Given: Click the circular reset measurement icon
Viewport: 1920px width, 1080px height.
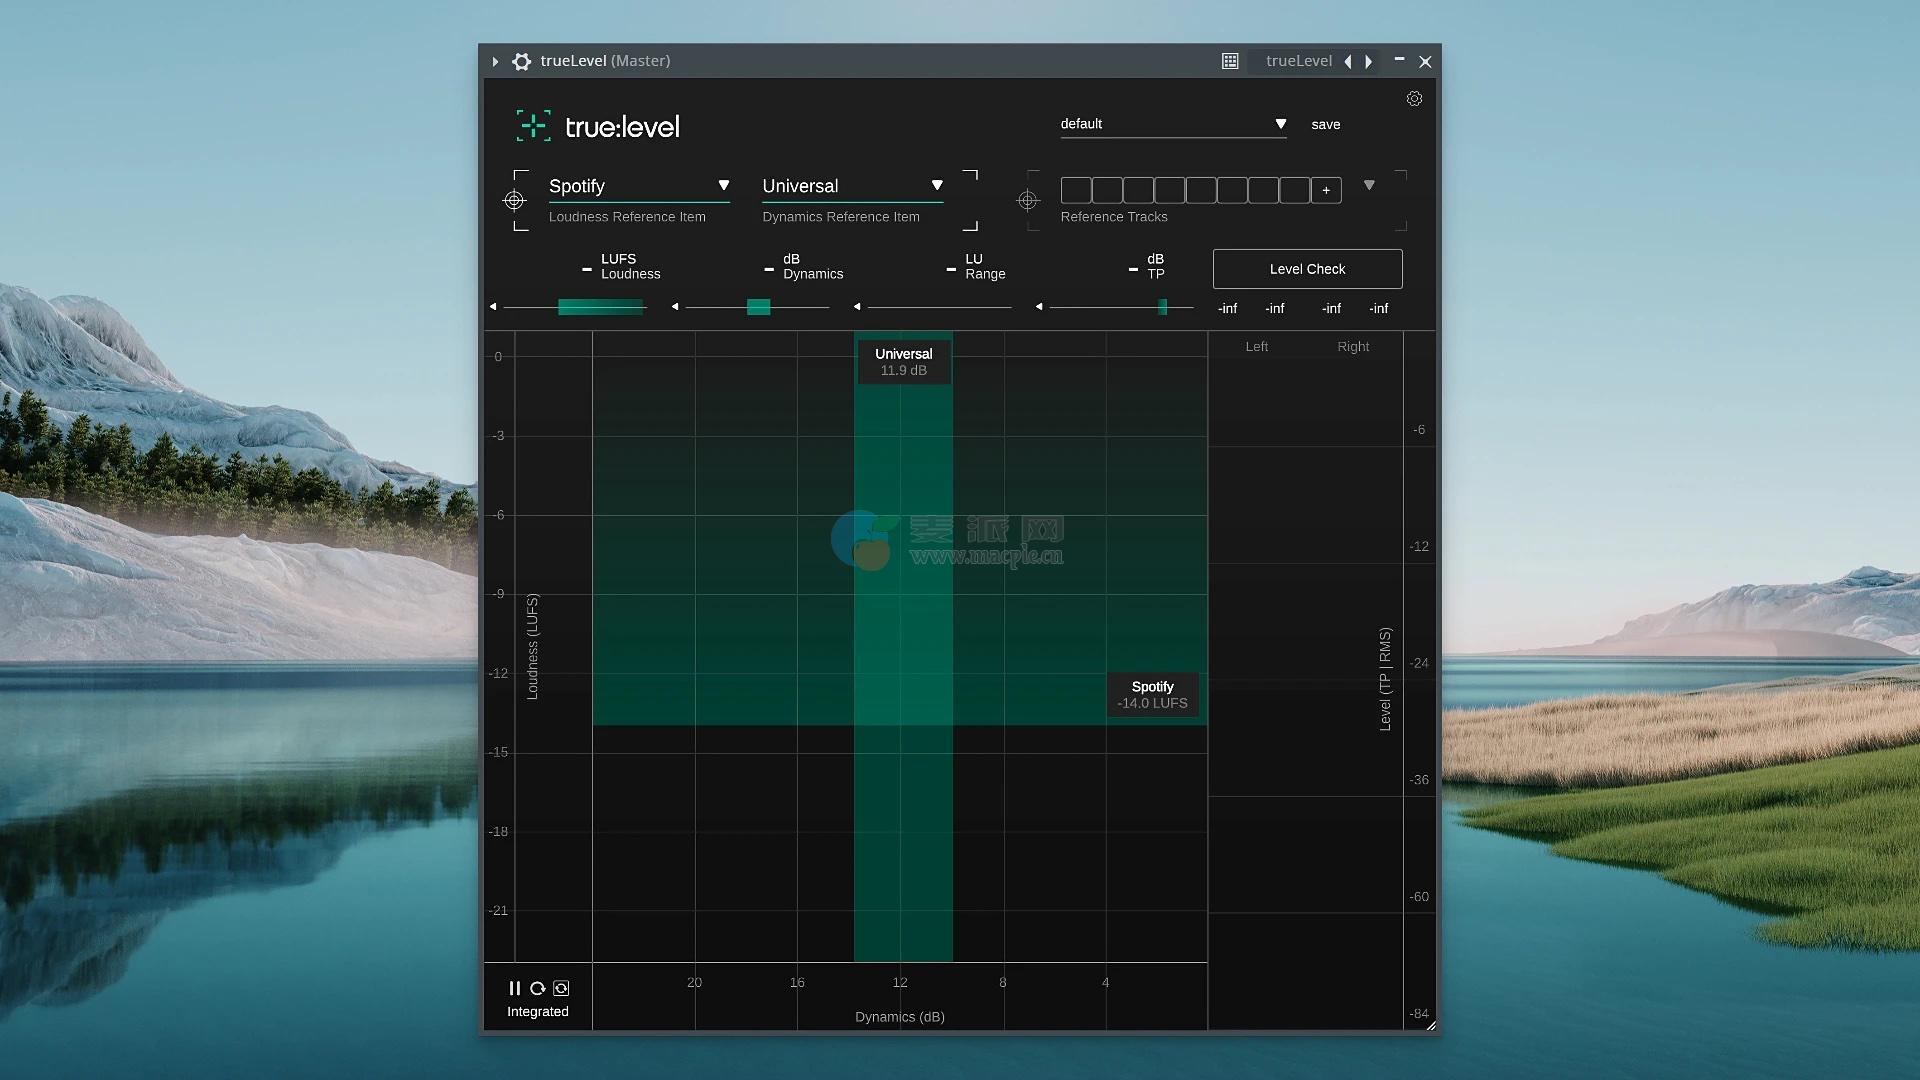Looking at the screenshot, I should pyautogui.click(x=537, y=988).
